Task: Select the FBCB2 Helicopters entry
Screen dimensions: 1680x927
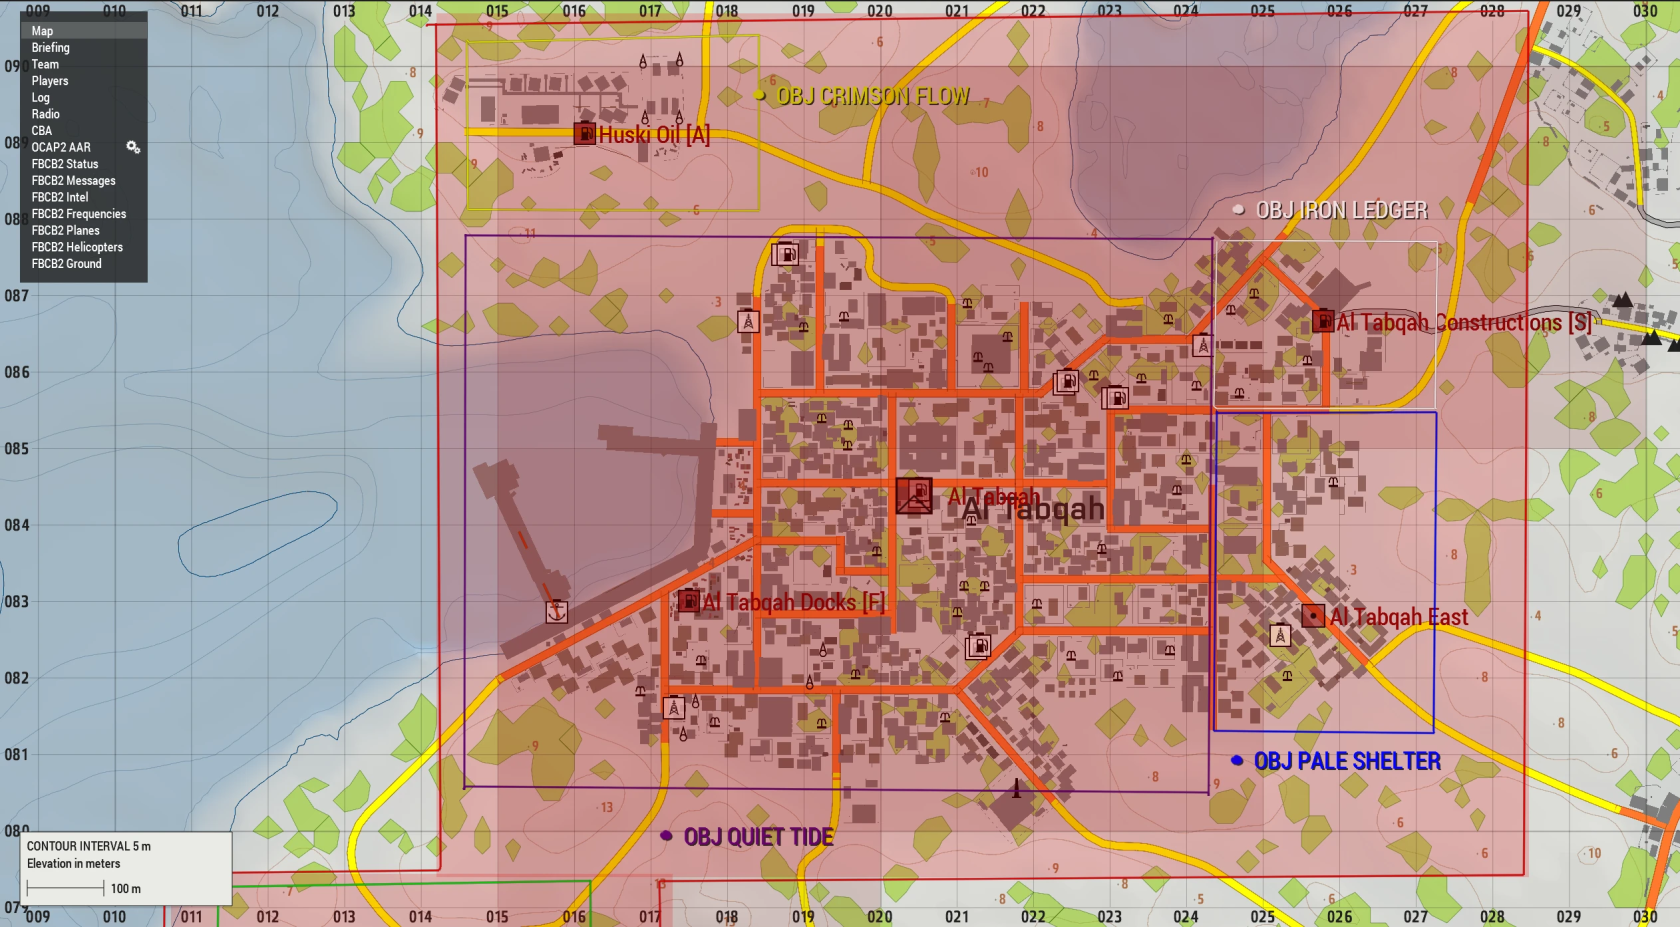Action: (77, 247)
